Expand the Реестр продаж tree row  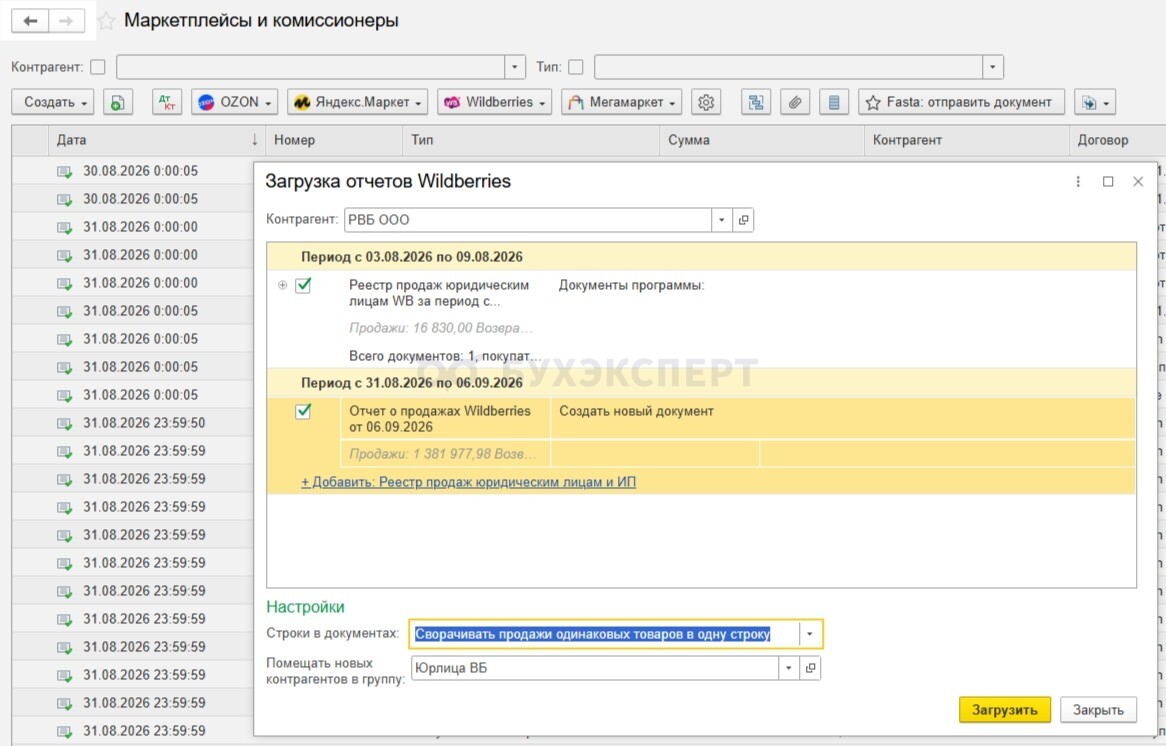(283, 285)
